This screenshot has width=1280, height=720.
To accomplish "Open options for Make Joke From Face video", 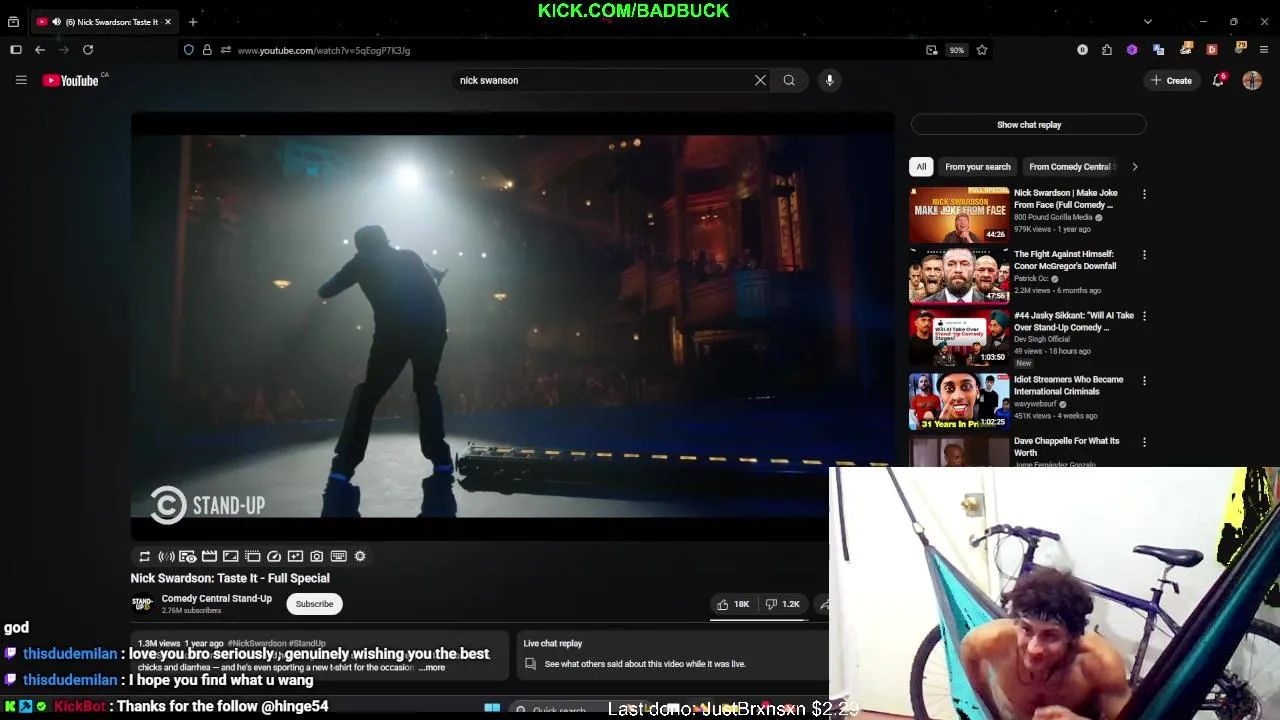I will coord(1144,194).
